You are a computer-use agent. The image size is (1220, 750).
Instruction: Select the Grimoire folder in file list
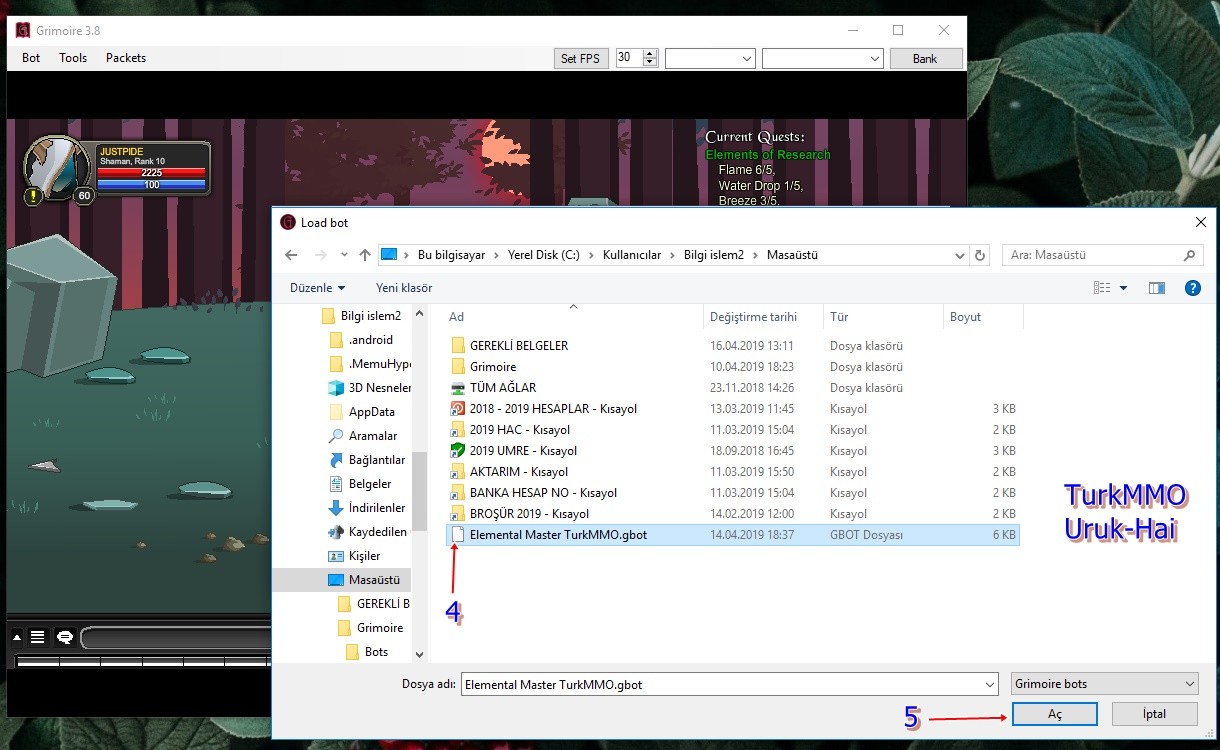point(732,367)
